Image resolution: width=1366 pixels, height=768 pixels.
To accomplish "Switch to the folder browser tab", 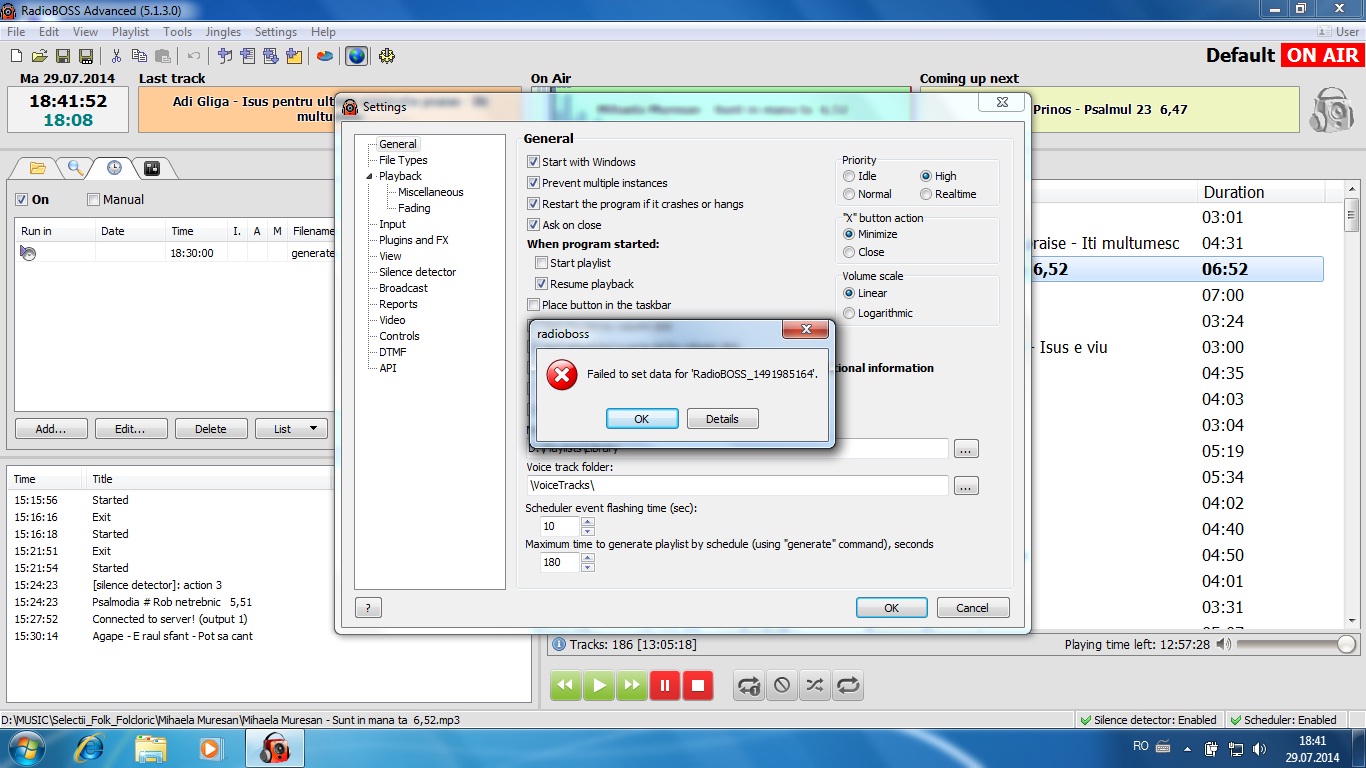I will point(38,167).
